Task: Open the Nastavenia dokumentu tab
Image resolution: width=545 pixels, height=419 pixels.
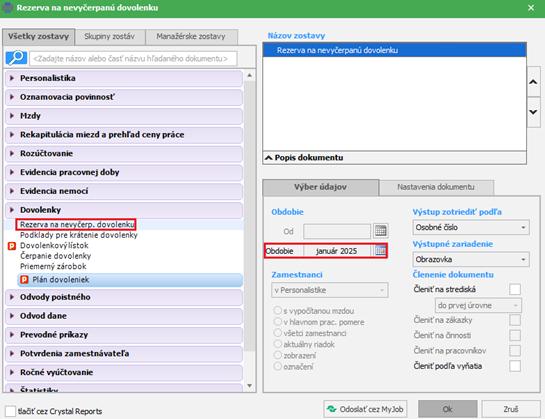Action: (x=436, y=187)
